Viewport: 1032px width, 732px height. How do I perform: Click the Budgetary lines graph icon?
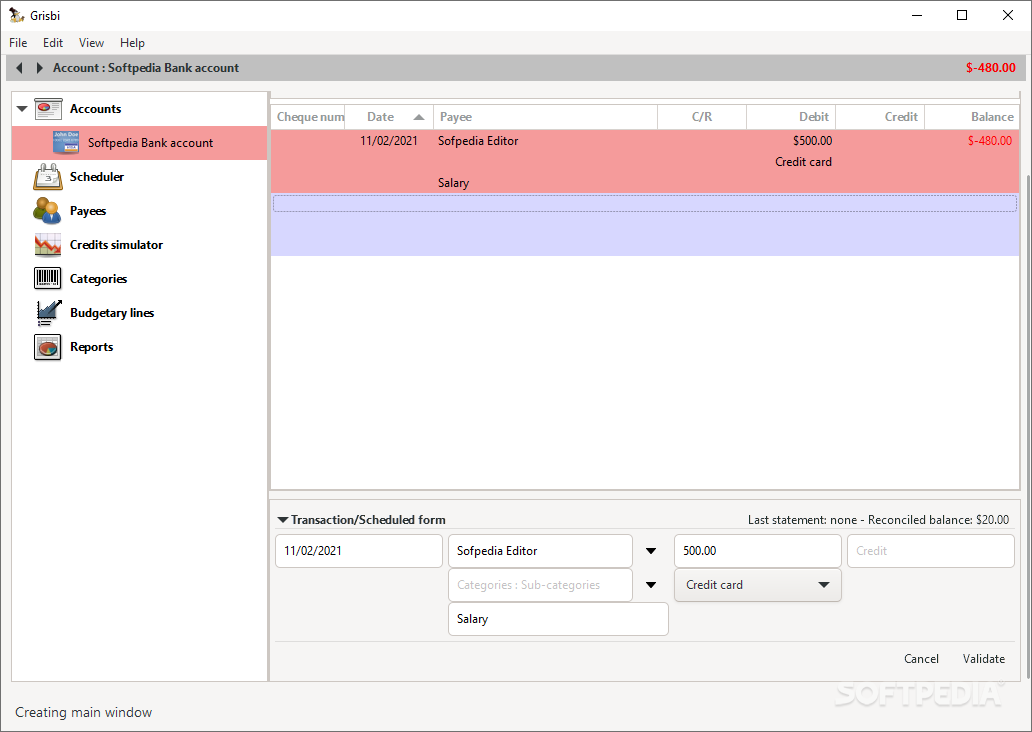49,313
